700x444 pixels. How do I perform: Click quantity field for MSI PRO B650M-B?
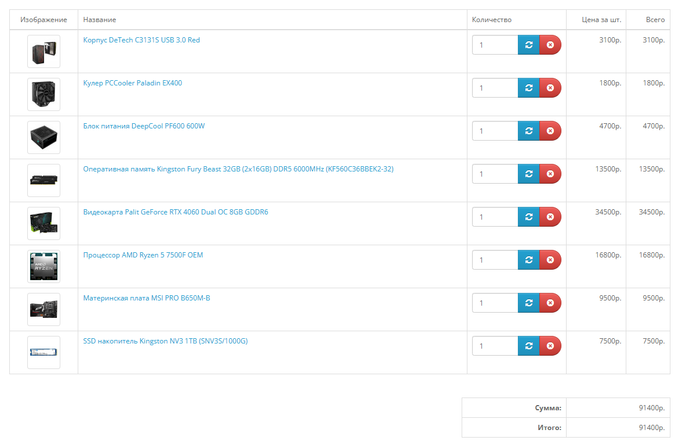[x=494, y=303]
